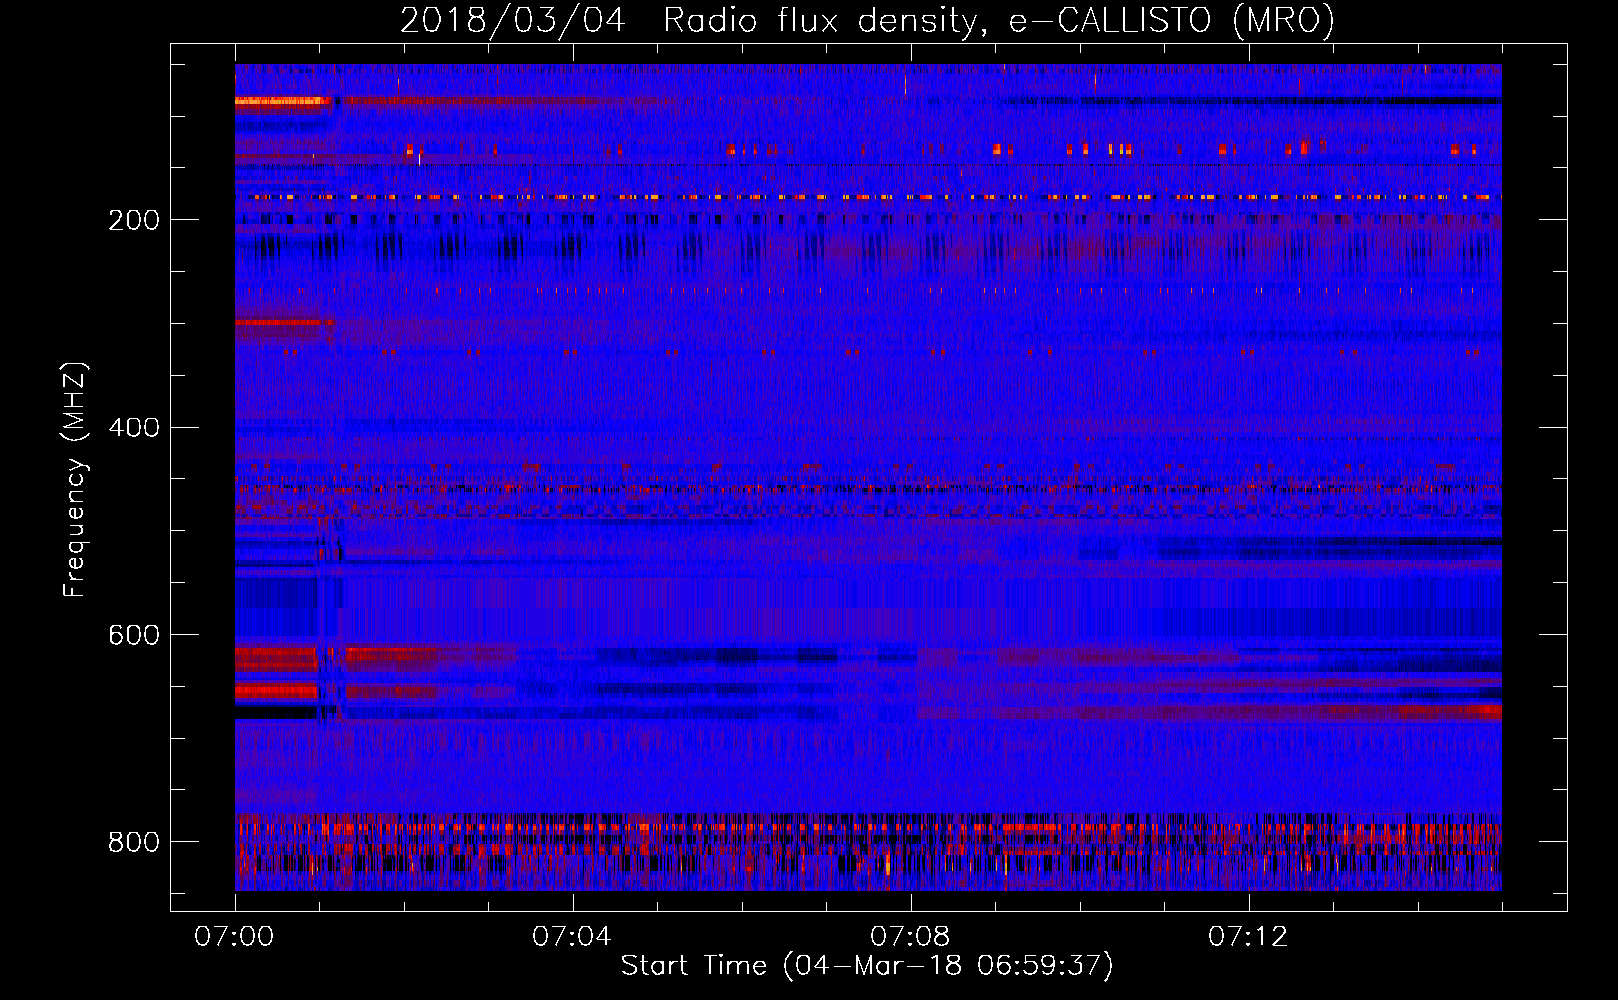Viewport: 1618px width, 1000px height.
Task: Click the 600 frequency tick label
Action: pos(134,636)
